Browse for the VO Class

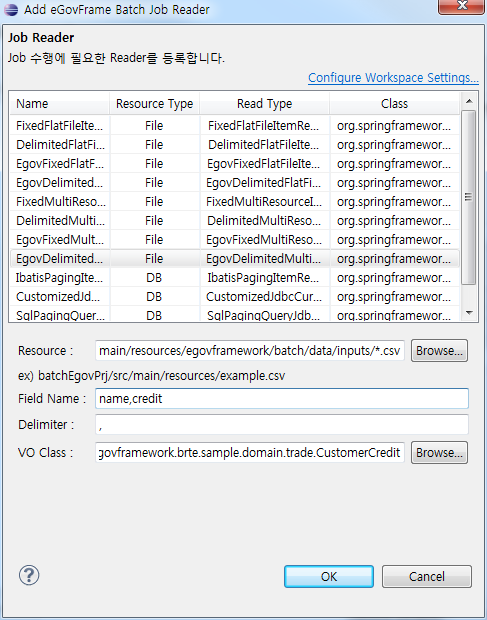click(439, 452)
